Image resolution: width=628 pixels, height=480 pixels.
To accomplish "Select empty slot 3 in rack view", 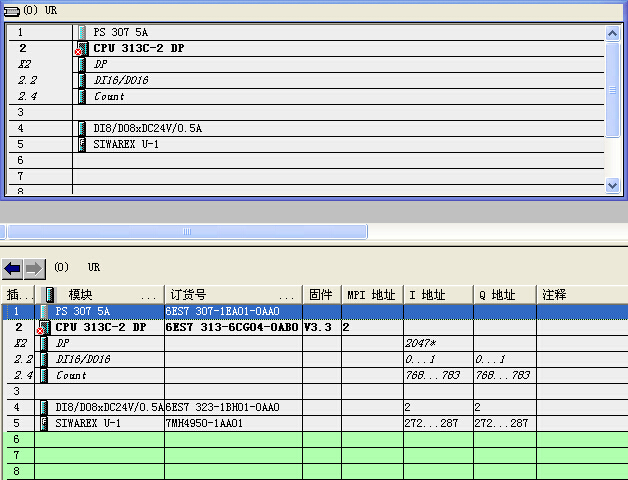I will pos(306,112).
